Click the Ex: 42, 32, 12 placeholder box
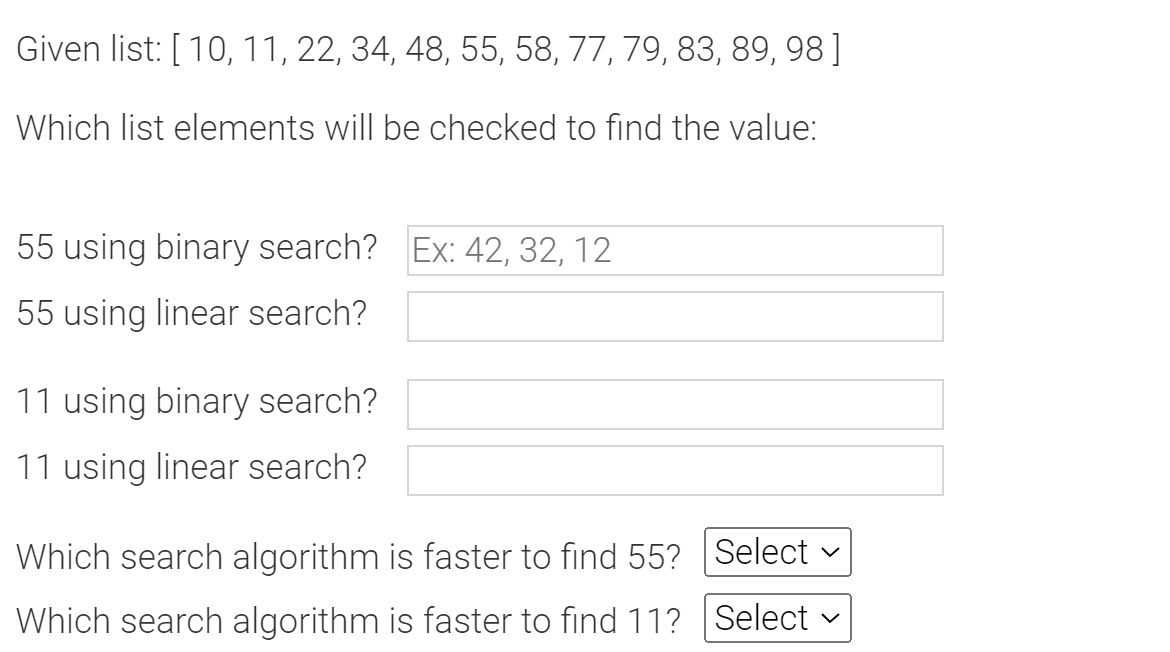Viewport: 1170px width, 652px height. coord(675,252)
